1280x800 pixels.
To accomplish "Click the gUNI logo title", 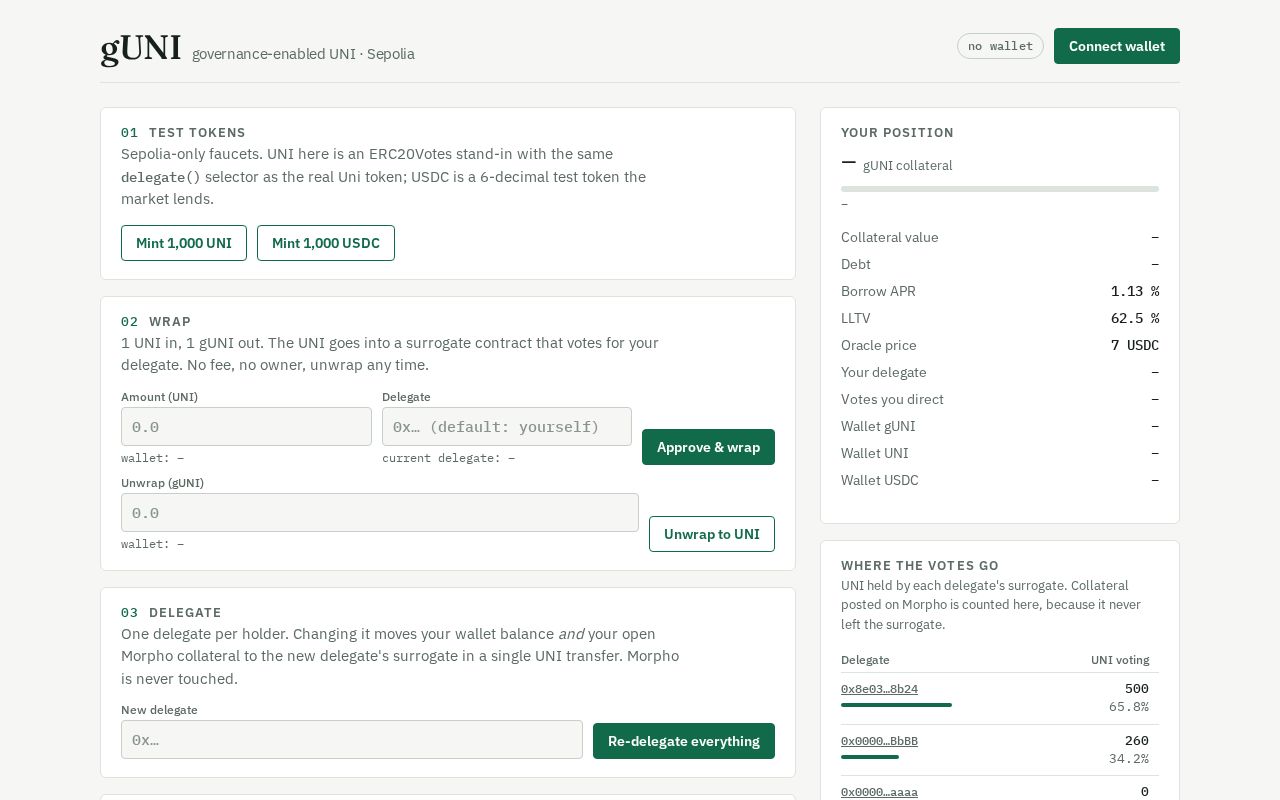I will point(141,48).
